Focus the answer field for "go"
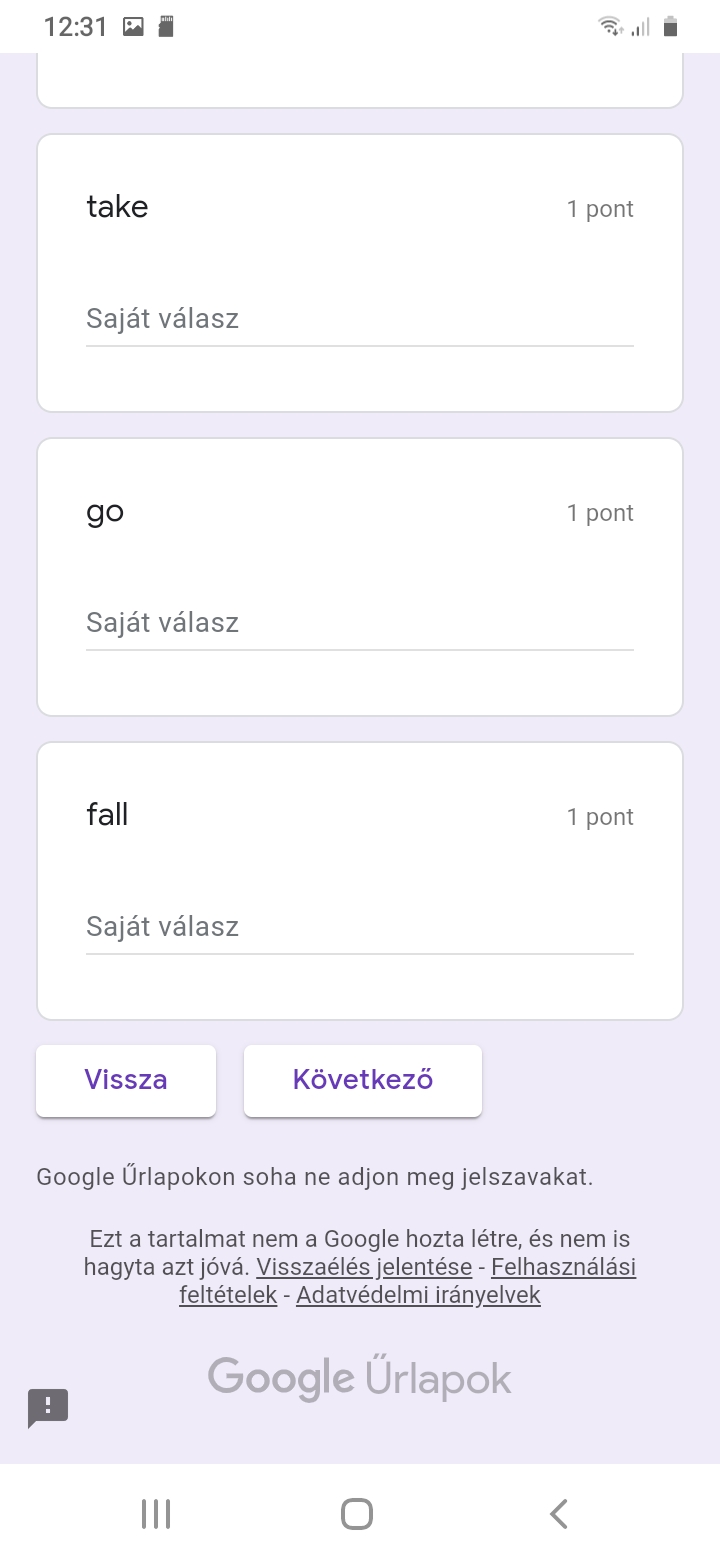The width and height of the screenshot is (720, 1560). tap(359, 624)
